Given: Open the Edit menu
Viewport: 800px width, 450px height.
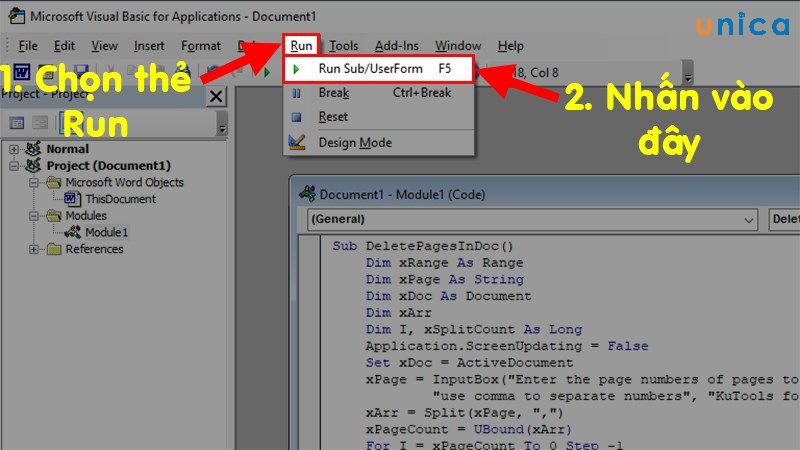Looking at the screenshot, I should 64,46.
